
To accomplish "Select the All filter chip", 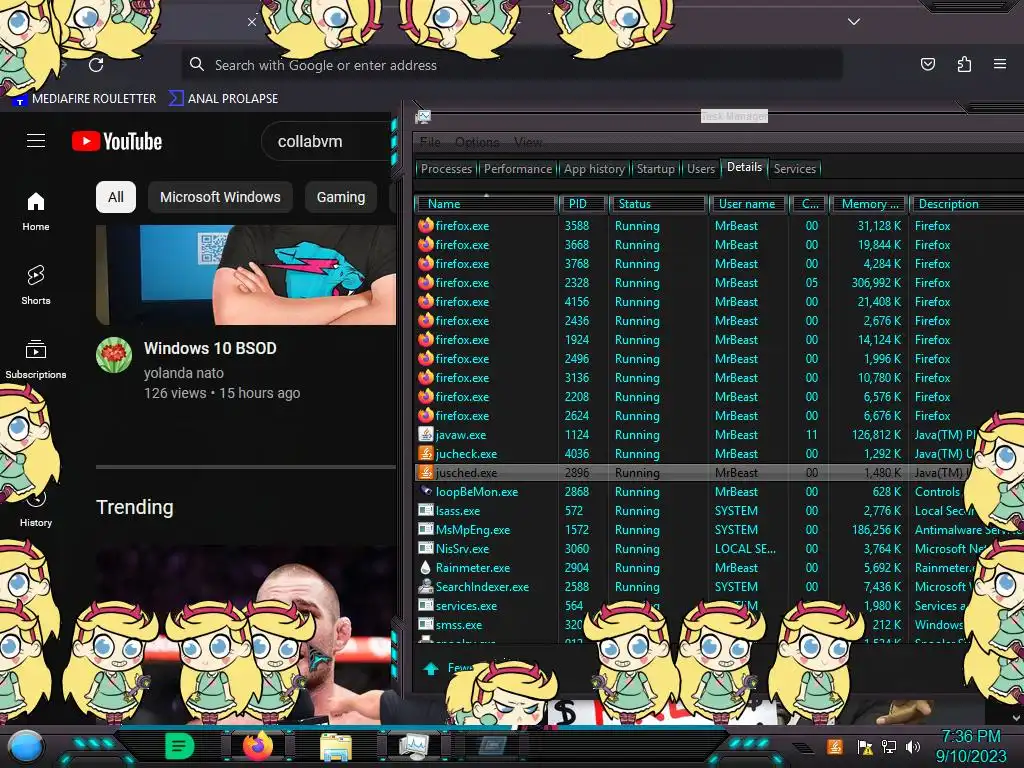I will click(x=116, y=197).
